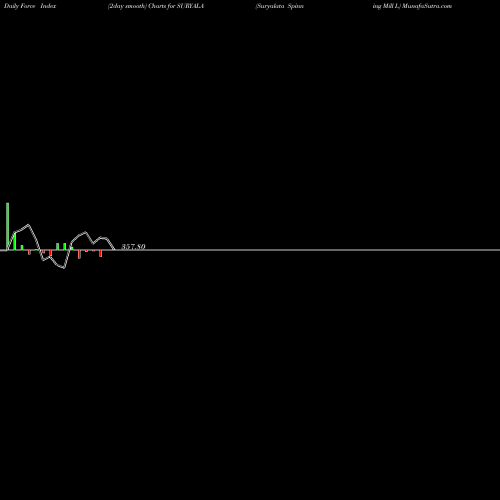Click the "(Suryalata Spinn" heading text

279,6
